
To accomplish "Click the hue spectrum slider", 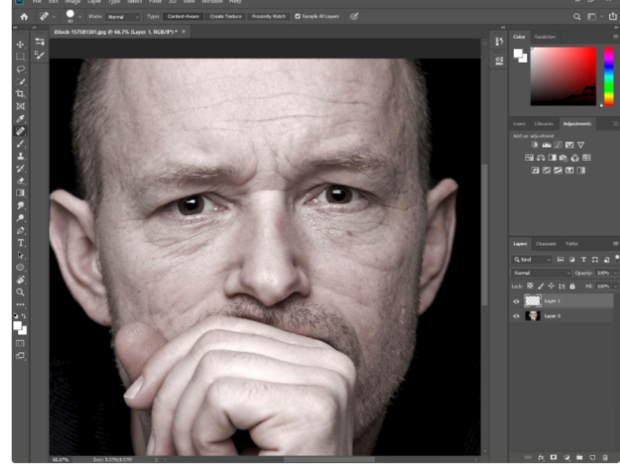I will click(609, 76).
